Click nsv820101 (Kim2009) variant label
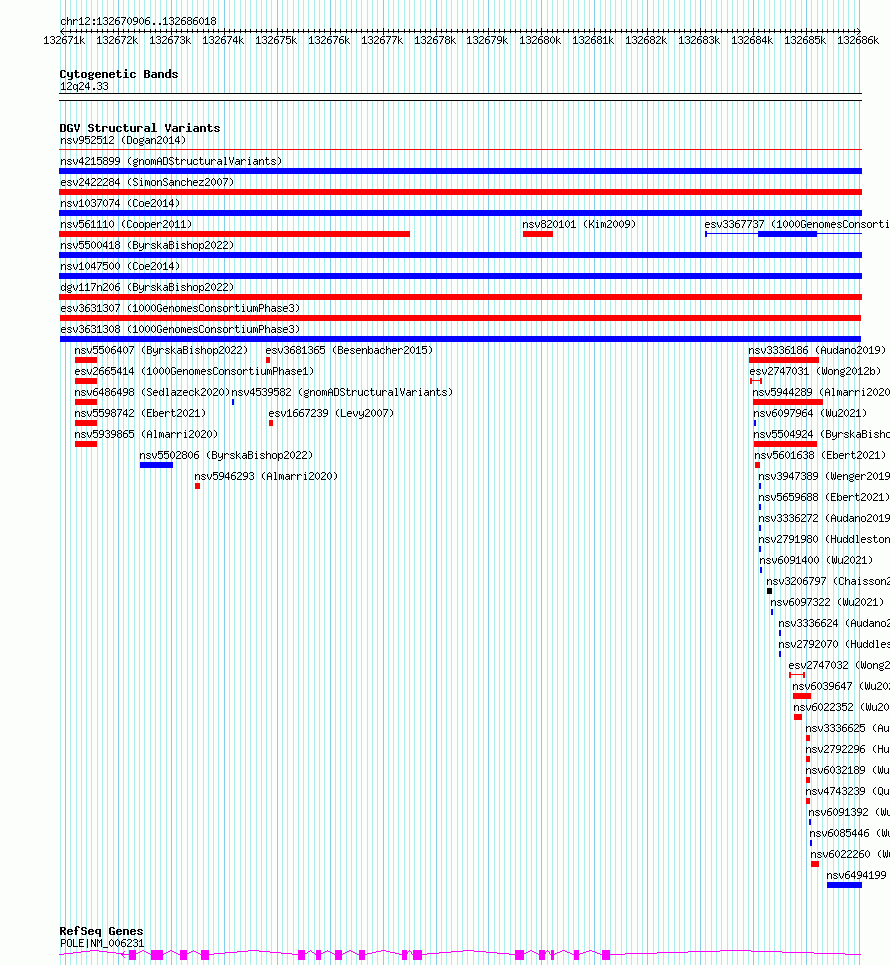 pyautogui.click(x=579, y=224)
